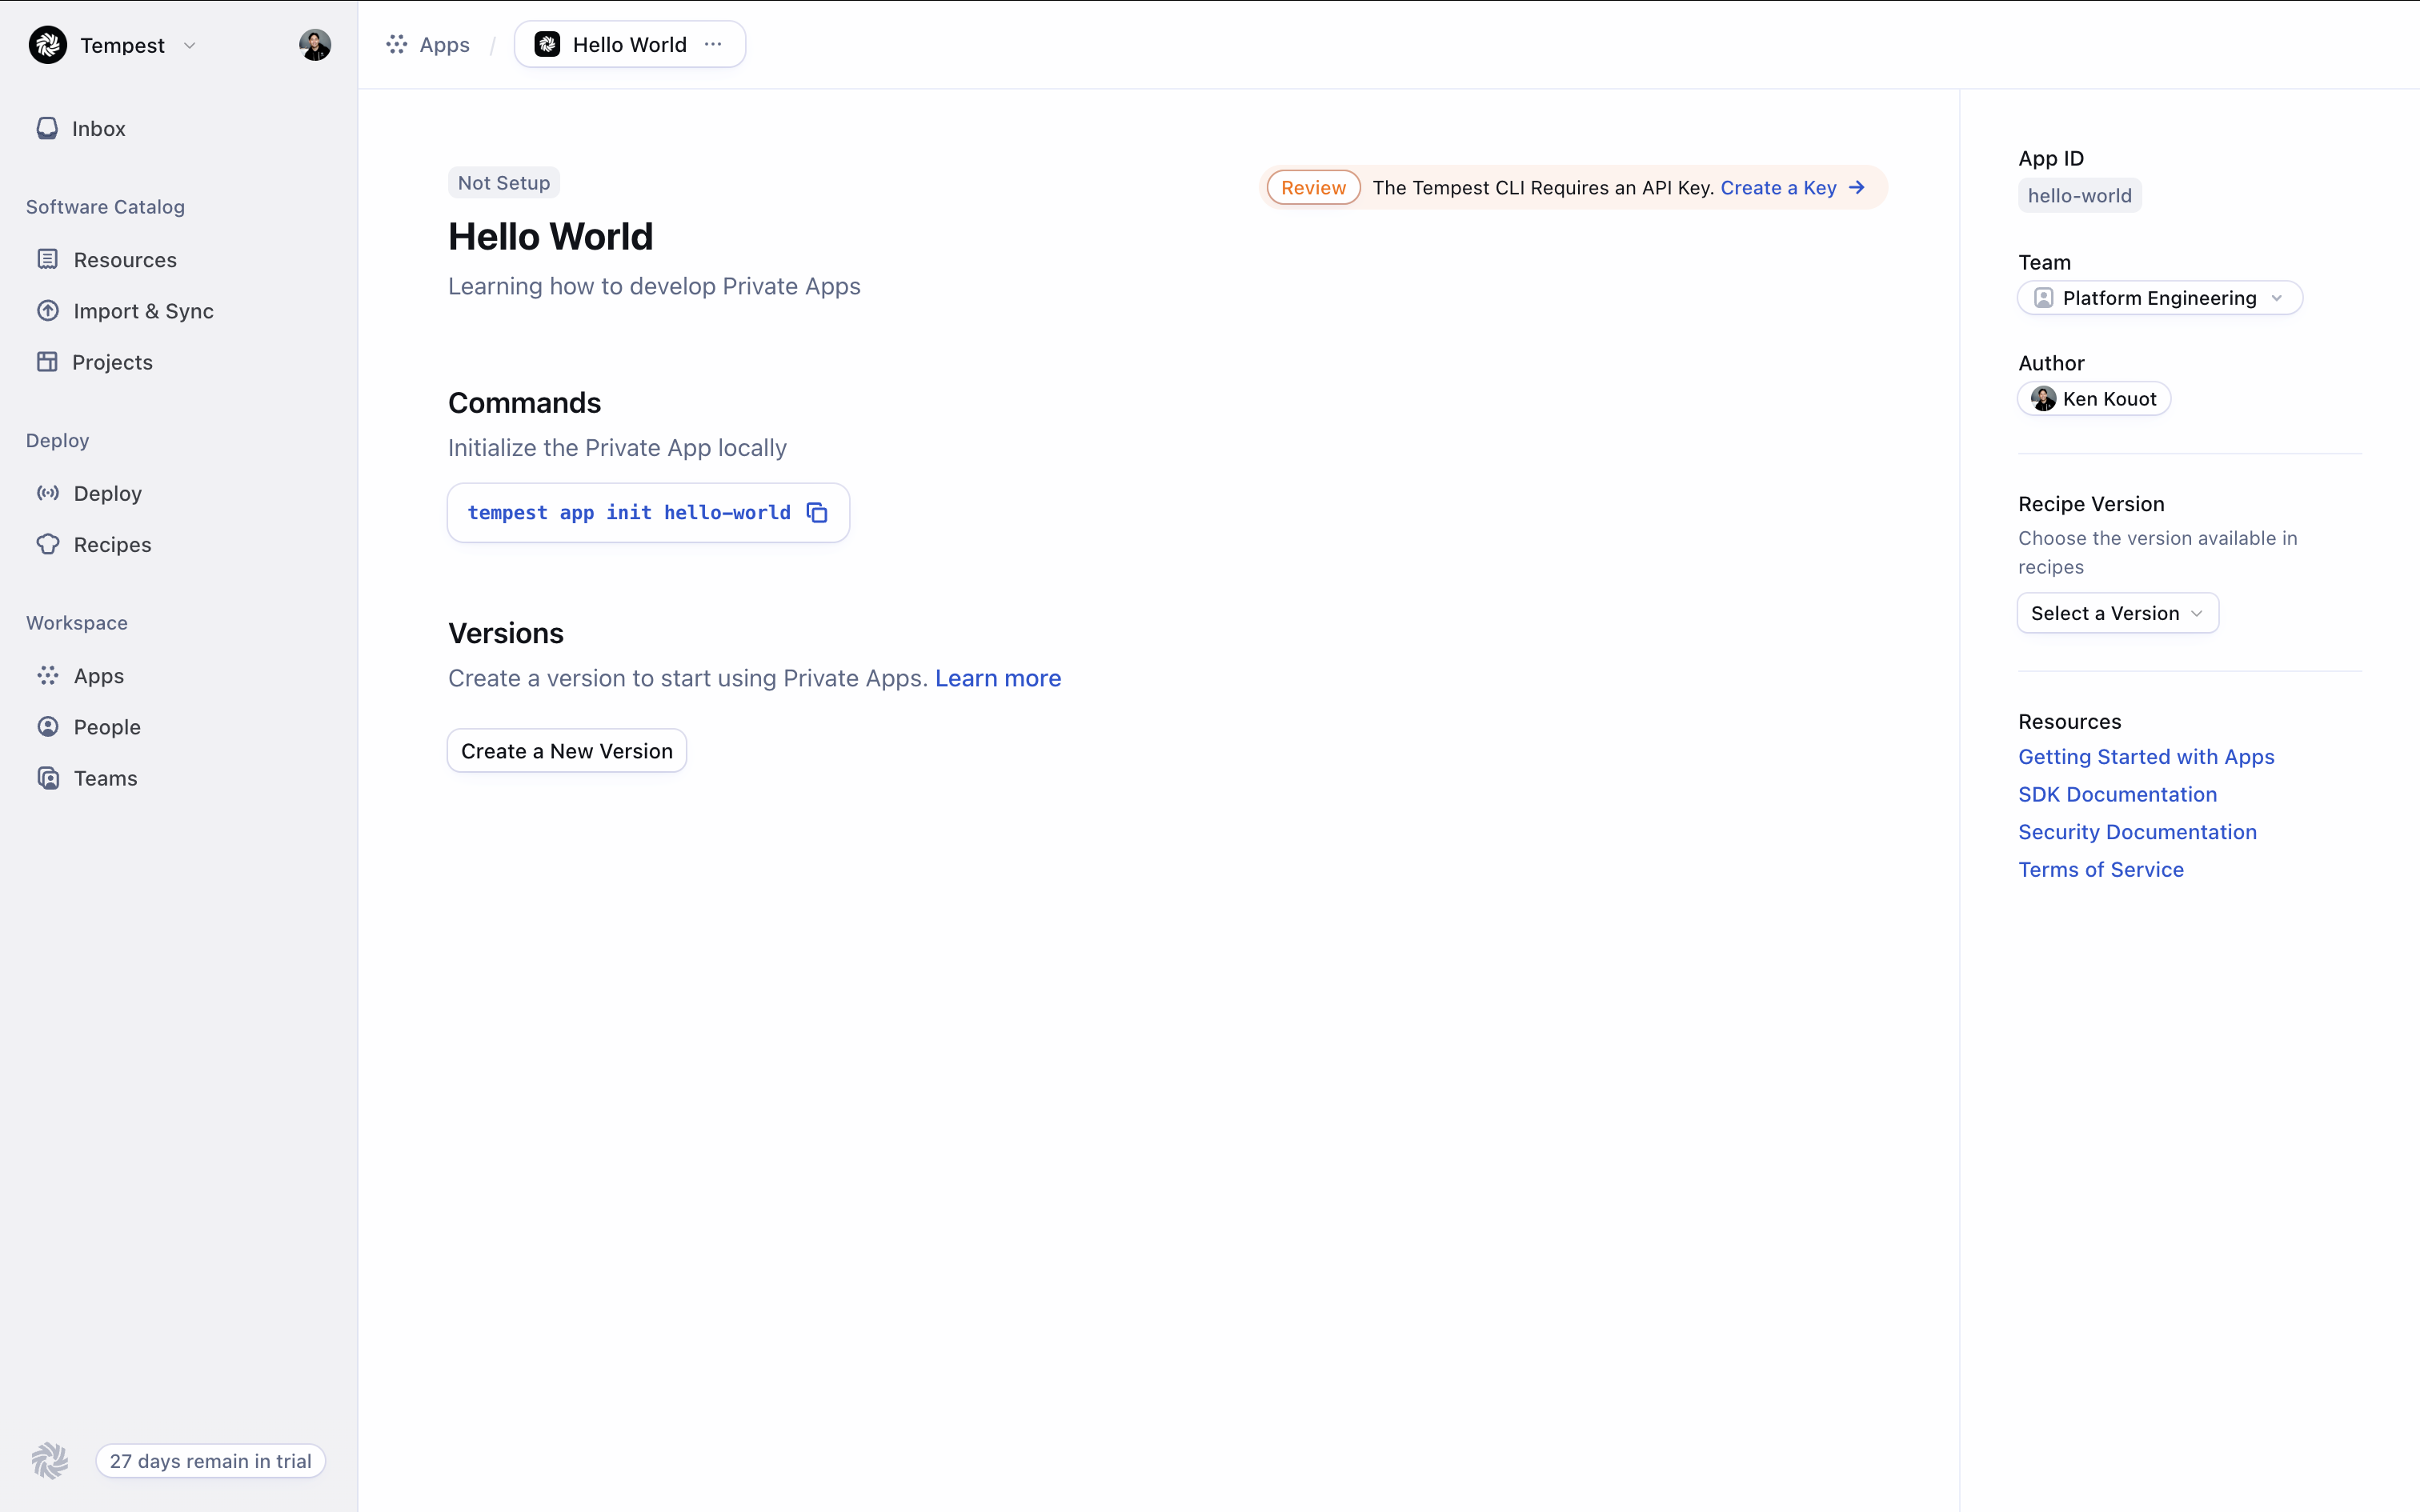Open the user avatar in sidebar header
This screenshot has width=2420, height=1512.
(x=314, y=45)
